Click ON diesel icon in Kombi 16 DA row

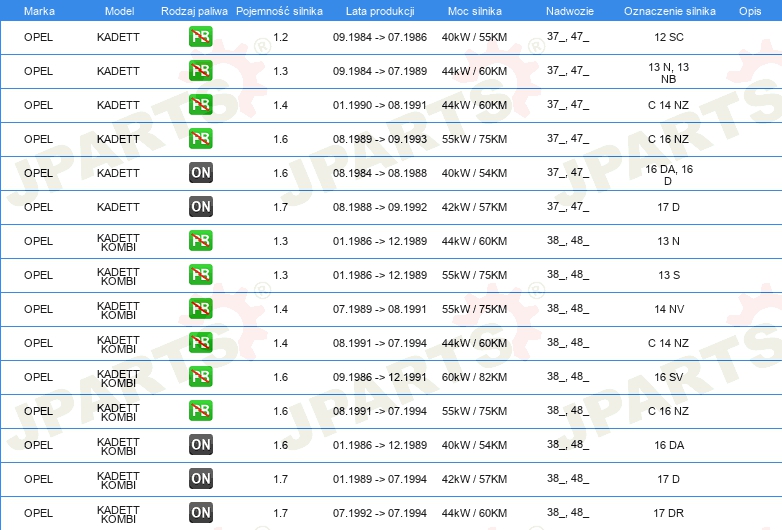click(x=200, y=444)
